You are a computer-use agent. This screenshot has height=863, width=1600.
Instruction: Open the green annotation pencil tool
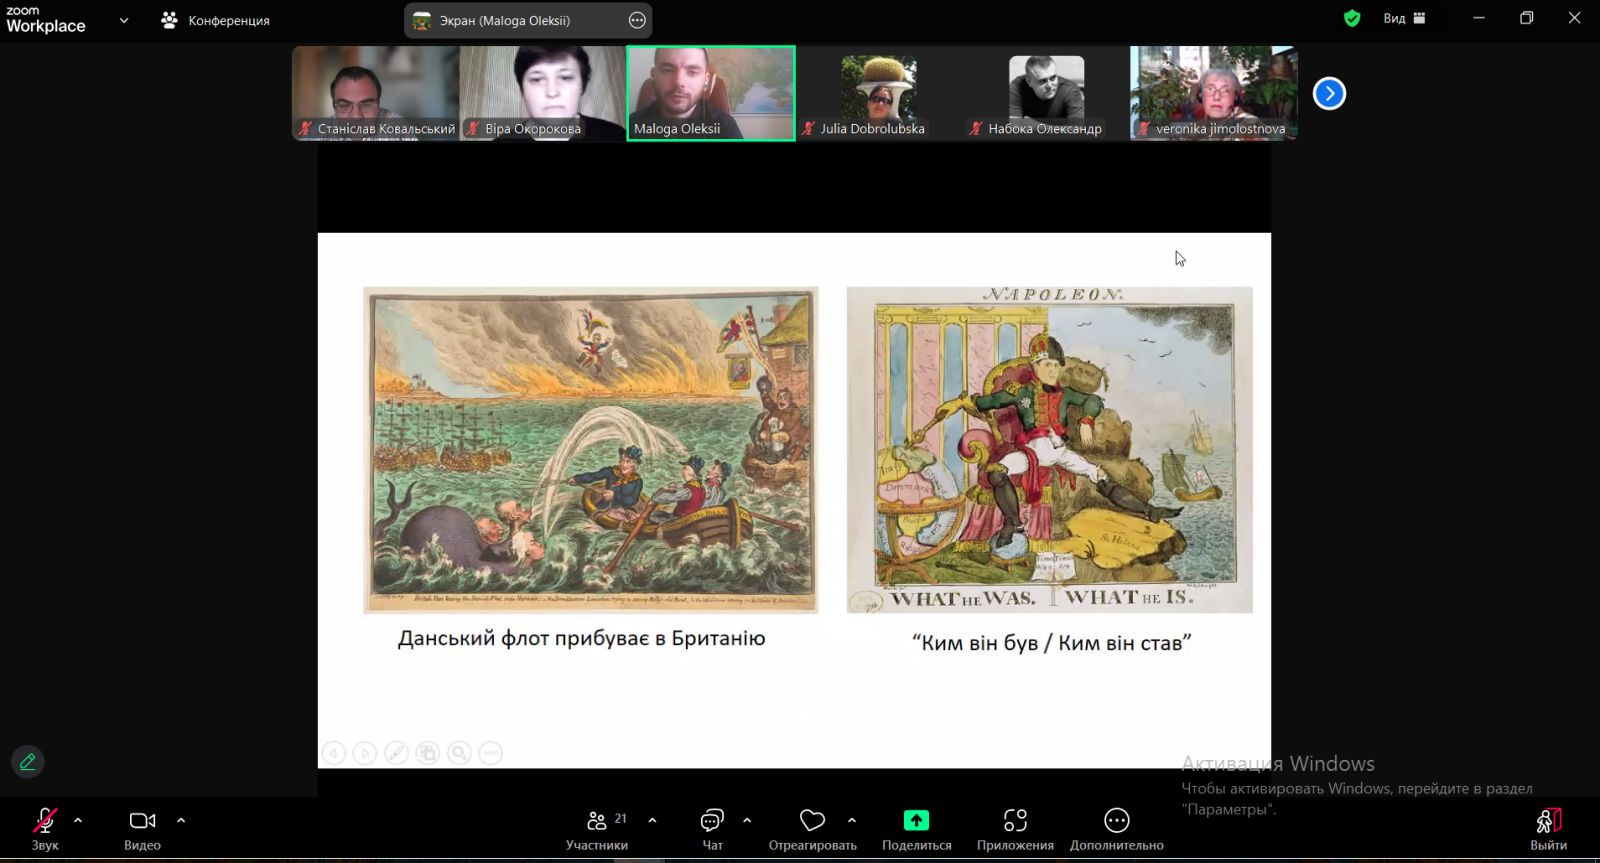point(28,762)
